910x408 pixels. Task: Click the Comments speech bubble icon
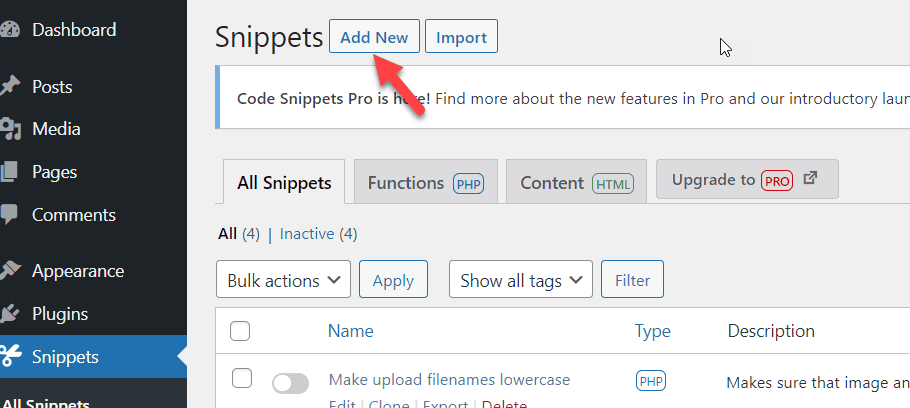point(9,215)
